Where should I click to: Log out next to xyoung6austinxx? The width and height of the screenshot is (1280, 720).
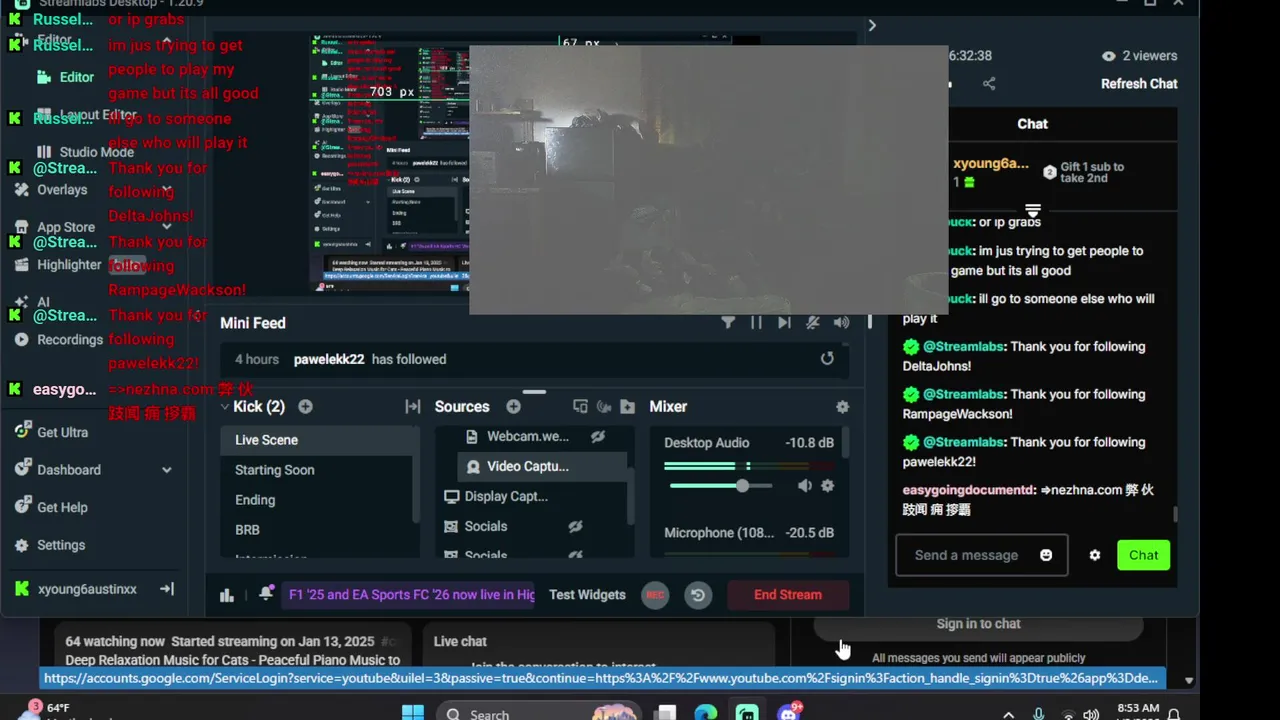click(167, 589)
